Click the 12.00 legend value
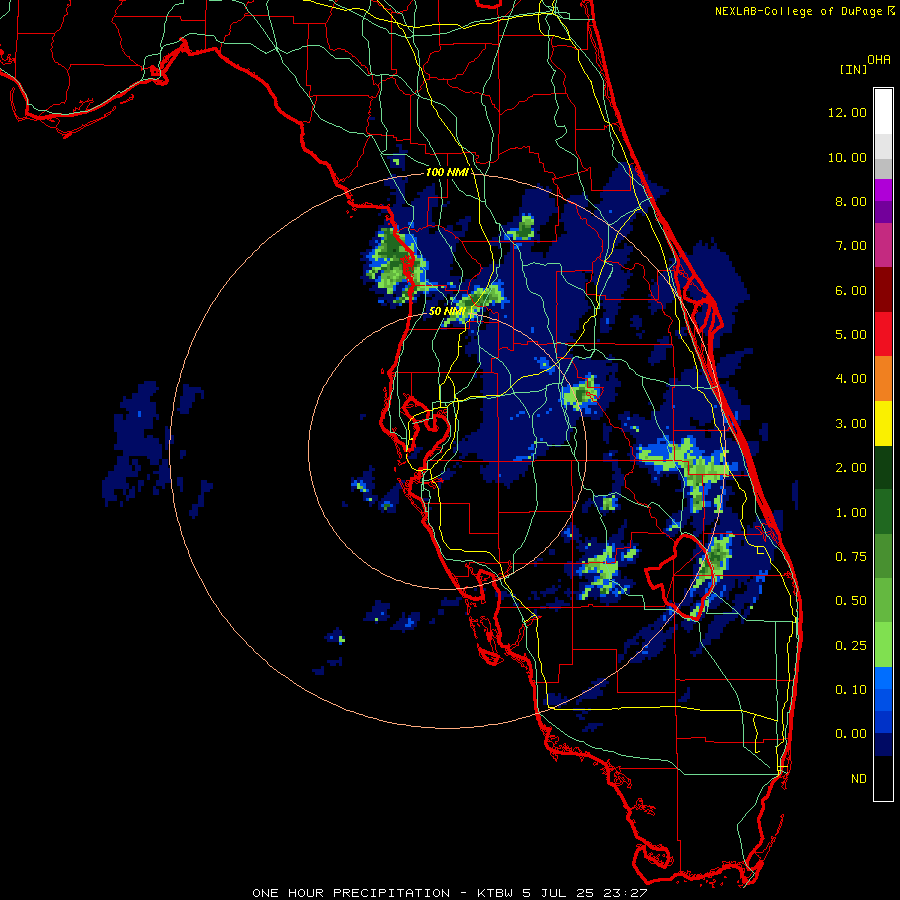The width and height of the screenshot is (900, 900). [x=847, y=112]
